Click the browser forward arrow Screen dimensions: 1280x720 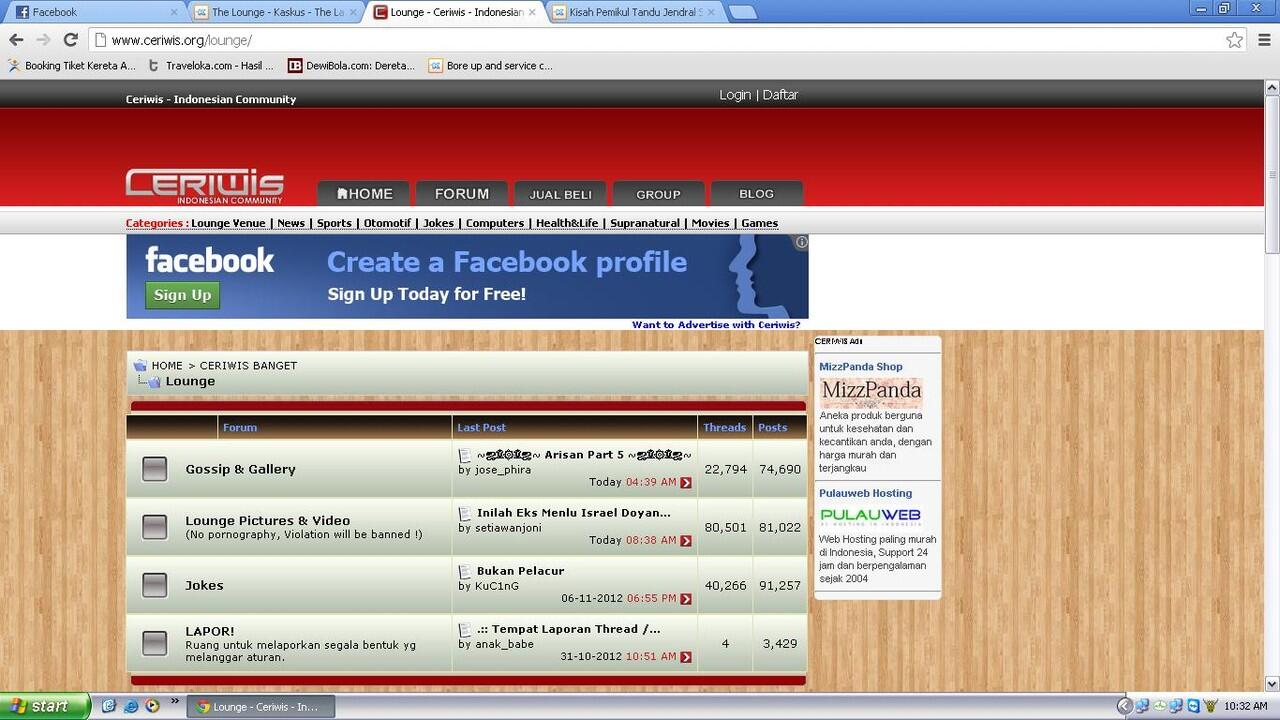(x=43, y=40)
